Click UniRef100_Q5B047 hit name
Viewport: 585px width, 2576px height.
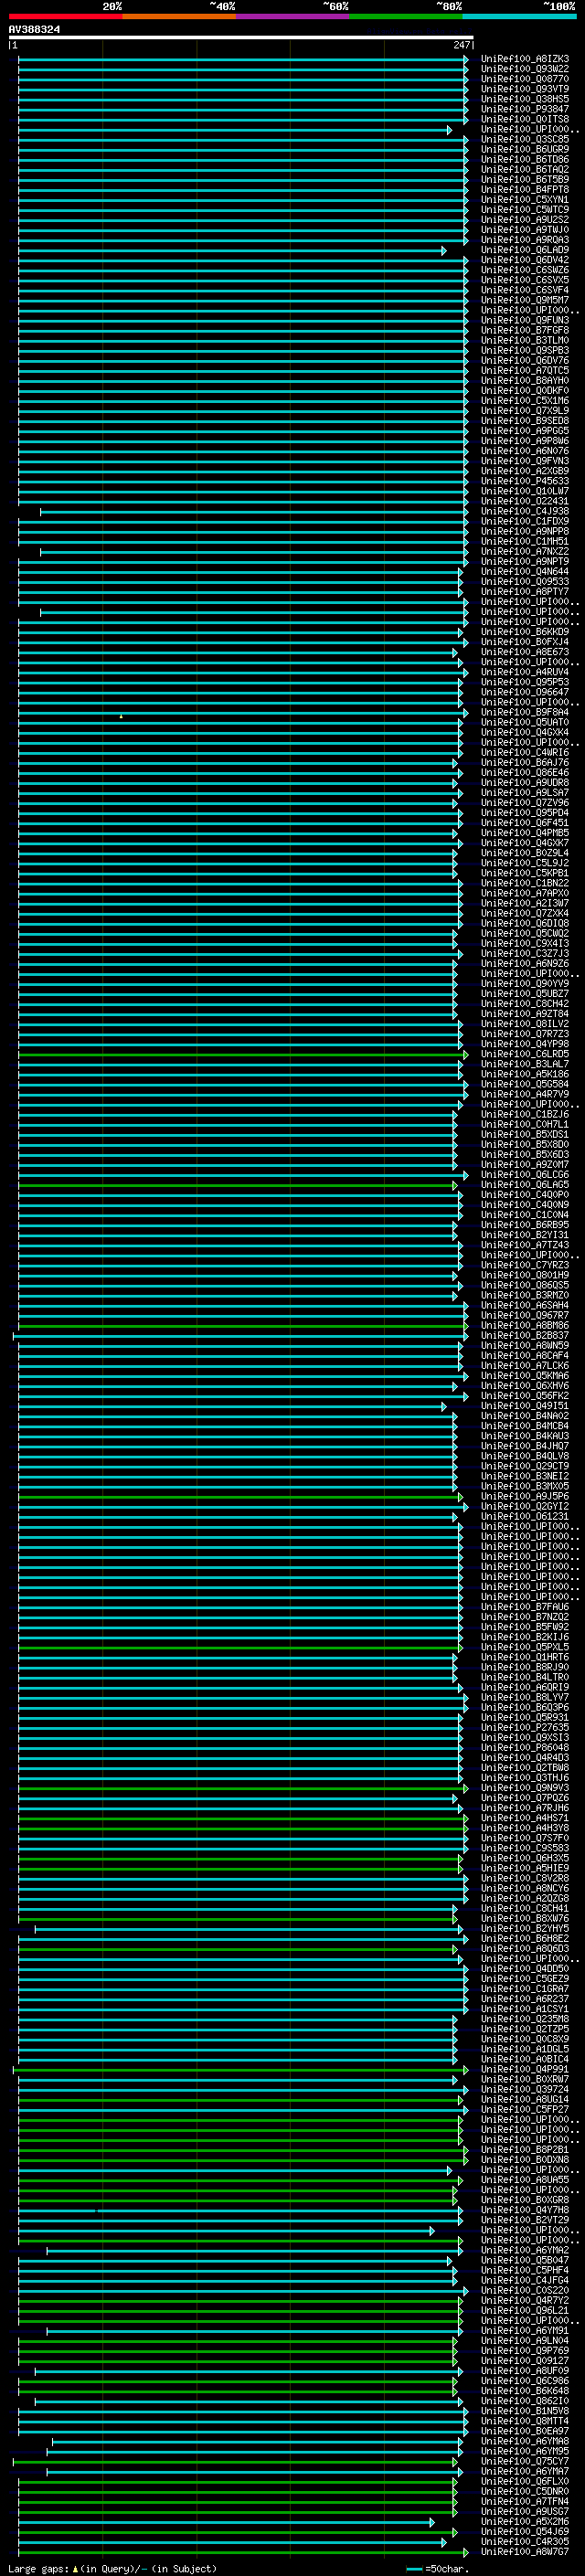point(524,2260)
